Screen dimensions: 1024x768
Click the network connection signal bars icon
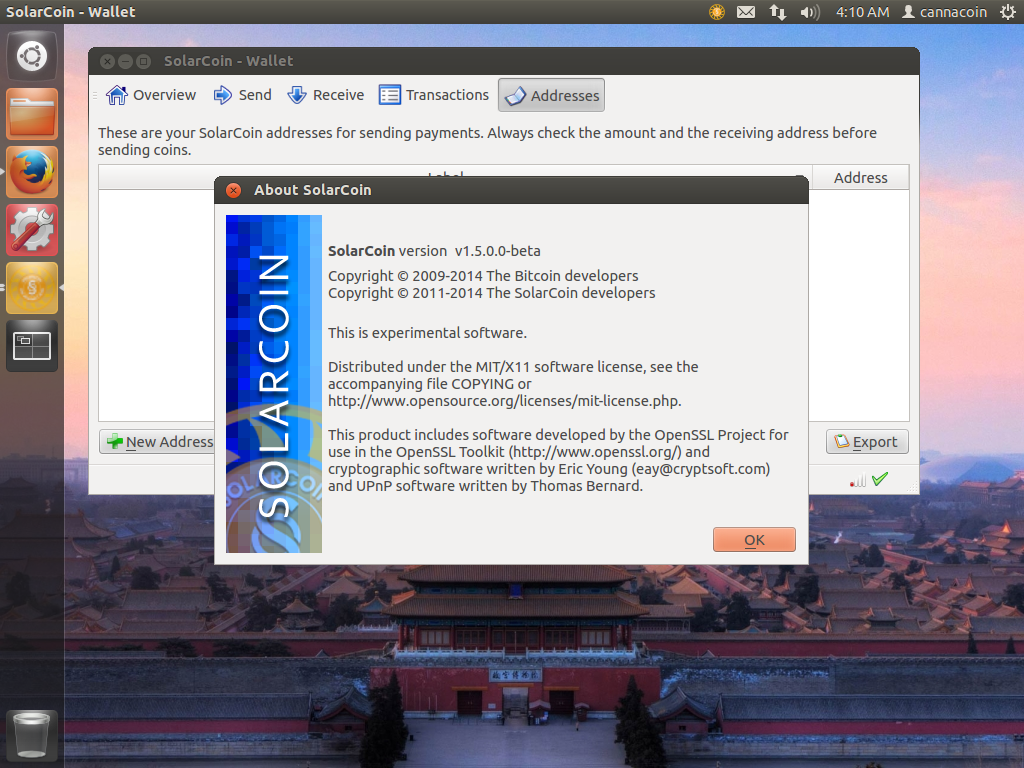click(x=857, y=481)
